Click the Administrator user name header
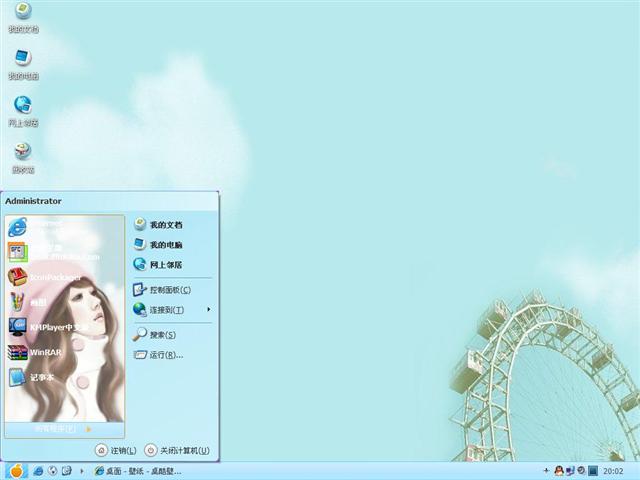This screenshot has width=640, height=480. pyautogui.click(x=33, y=201)
